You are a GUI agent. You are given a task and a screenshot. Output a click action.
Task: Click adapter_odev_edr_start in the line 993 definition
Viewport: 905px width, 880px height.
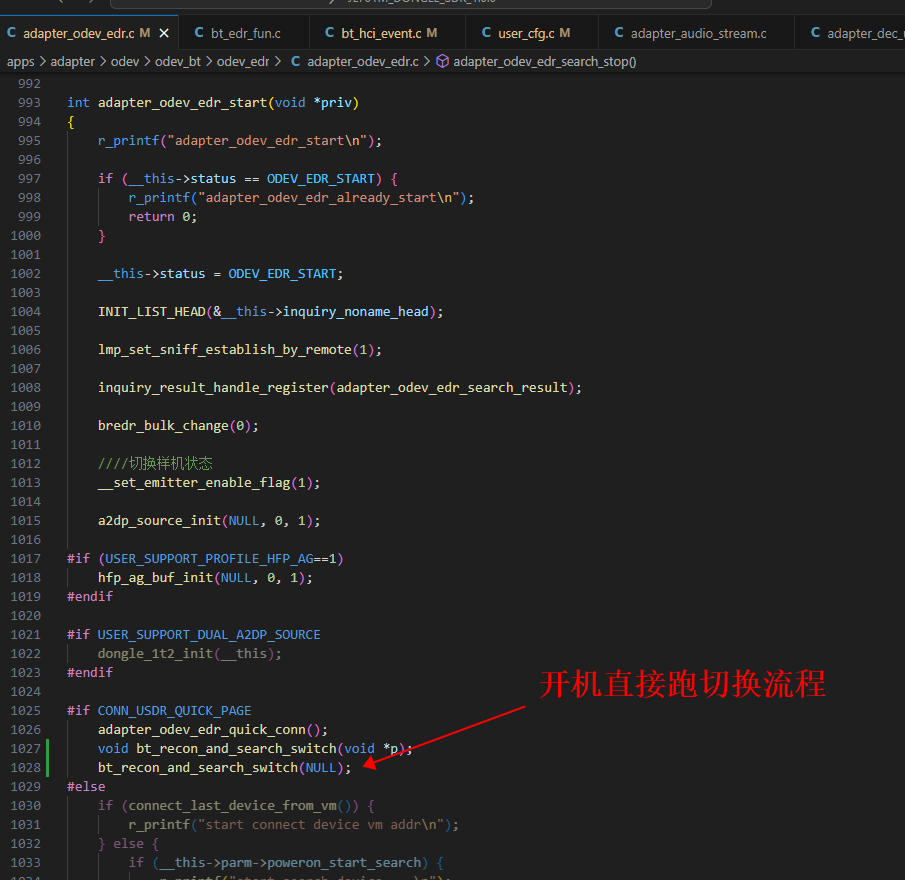coord(182,103)
